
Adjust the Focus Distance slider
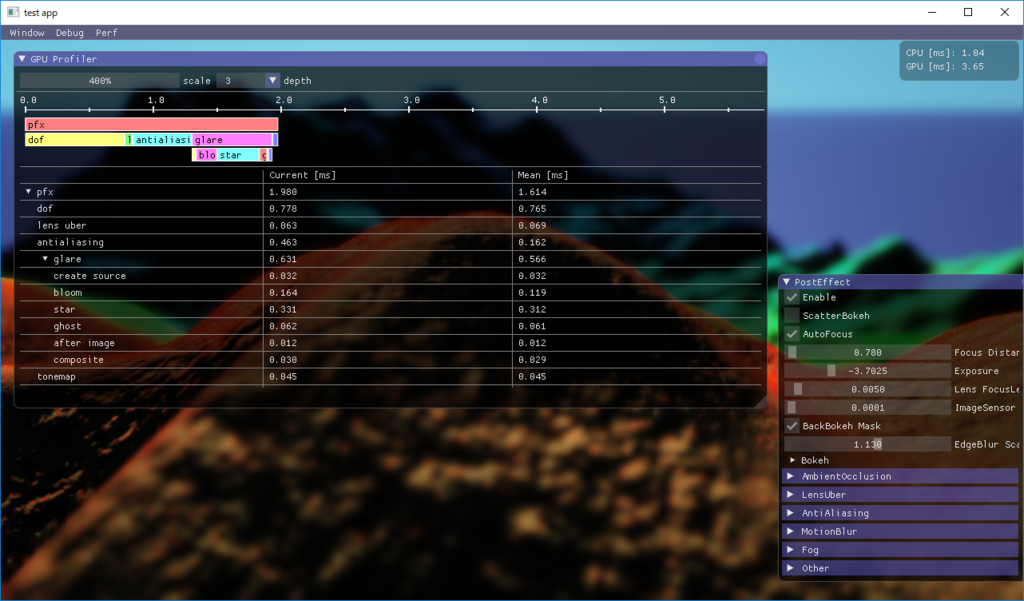pos(867,353)
